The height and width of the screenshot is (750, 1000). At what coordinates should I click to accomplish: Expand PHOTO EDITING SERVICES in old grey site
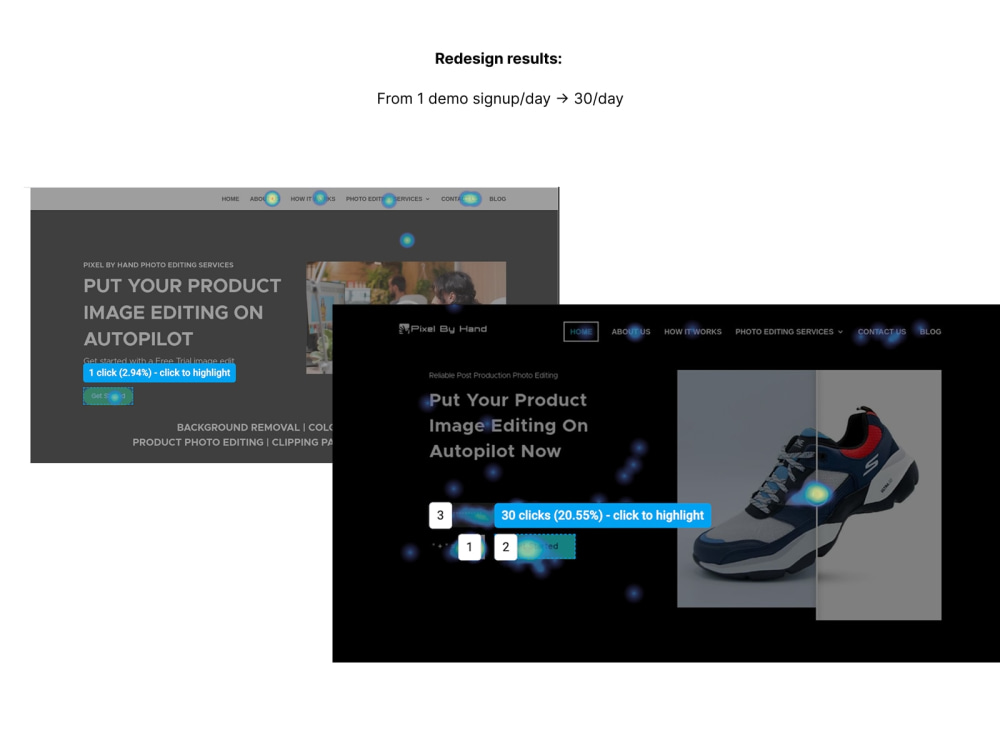388,199
